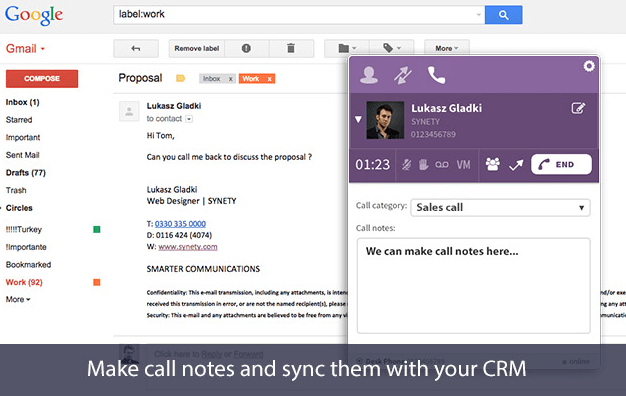626x396 pixels.
Task: Click the Remove label button
Action: (x=196, y=48)
